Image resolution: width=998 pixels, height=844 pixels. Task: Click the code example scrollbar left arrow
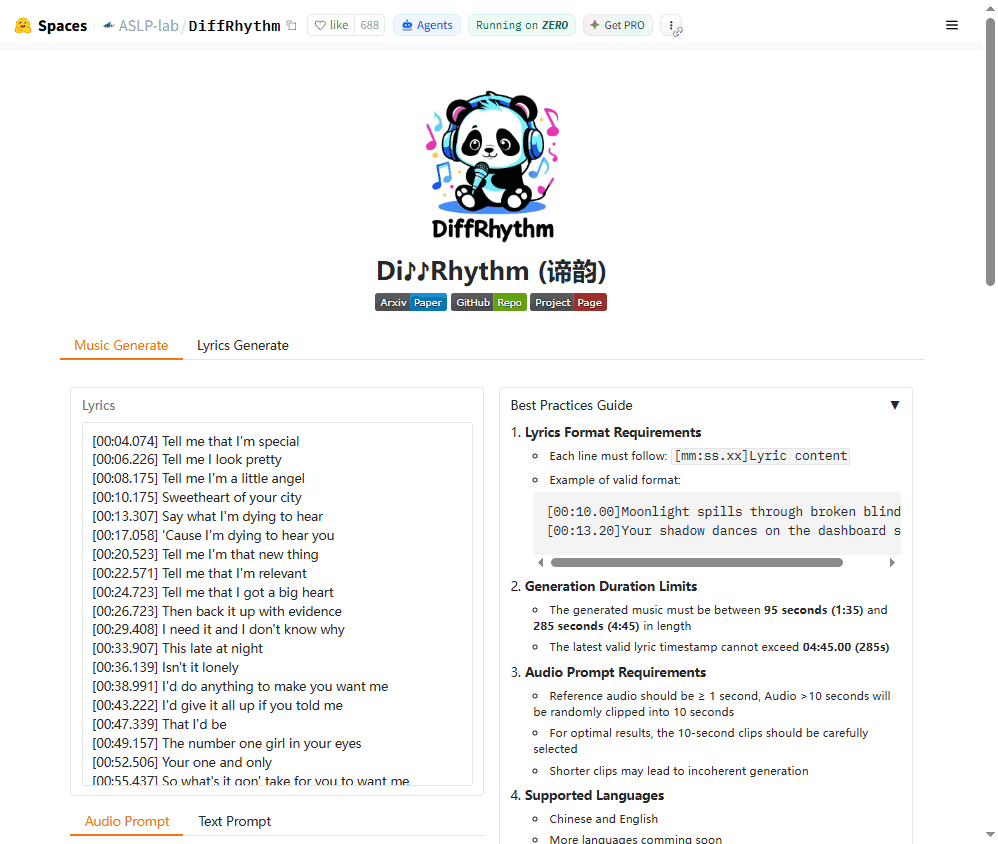[540, 563]
